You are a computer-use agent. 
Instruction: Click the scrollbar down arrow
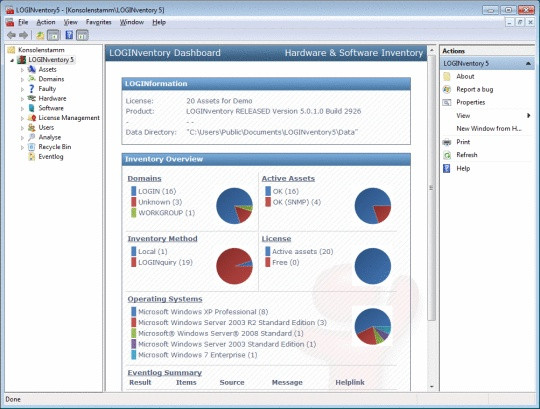click(432, 387)
